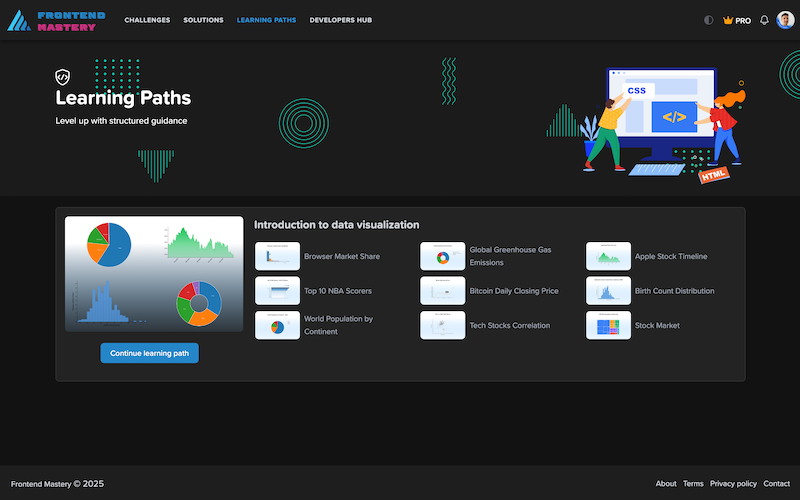The width and height of the screenshot is (800, 500).
Task: Go to the Solutions tab
Action: click(203, 20)
